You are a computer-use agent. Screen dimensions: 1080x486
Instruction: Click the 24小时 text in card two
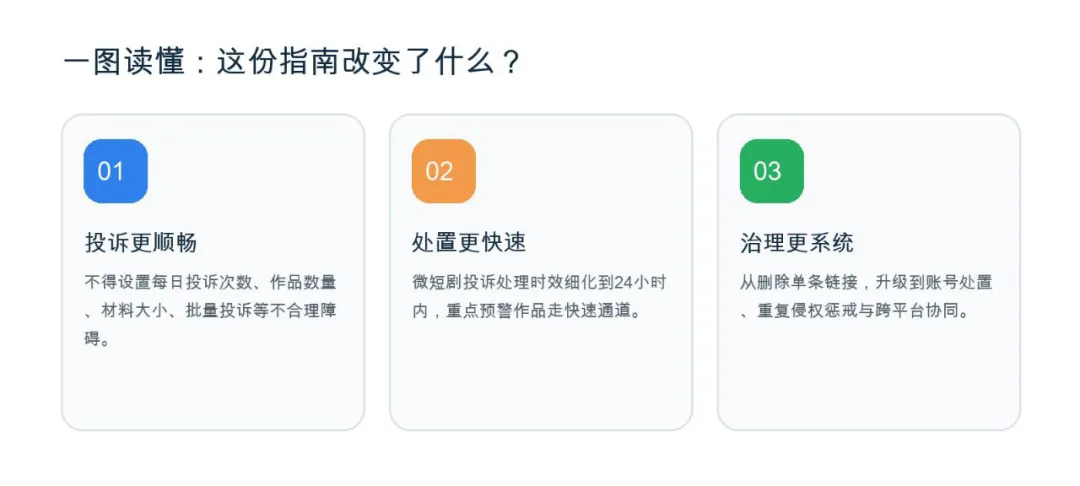641,282
